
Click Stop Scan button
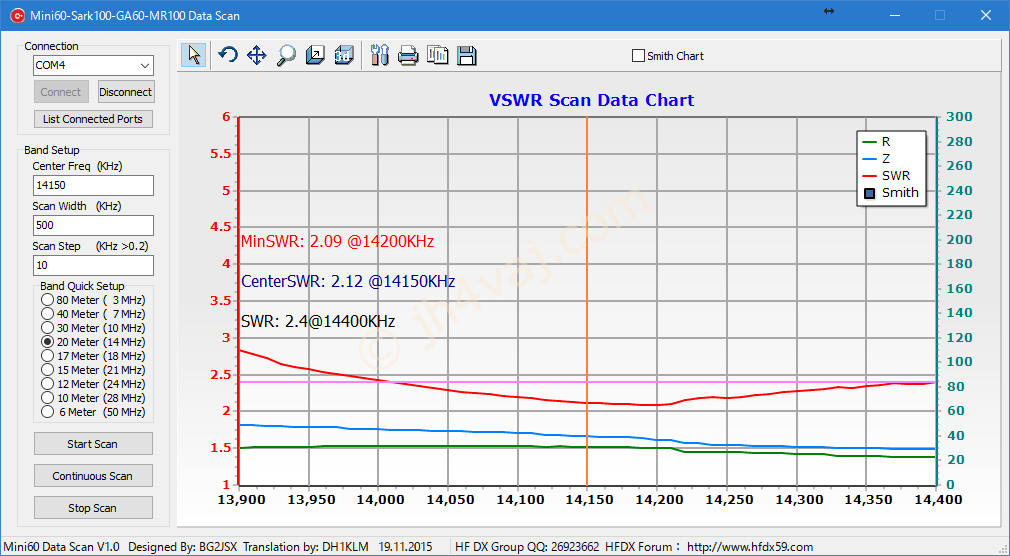(93, 508)
